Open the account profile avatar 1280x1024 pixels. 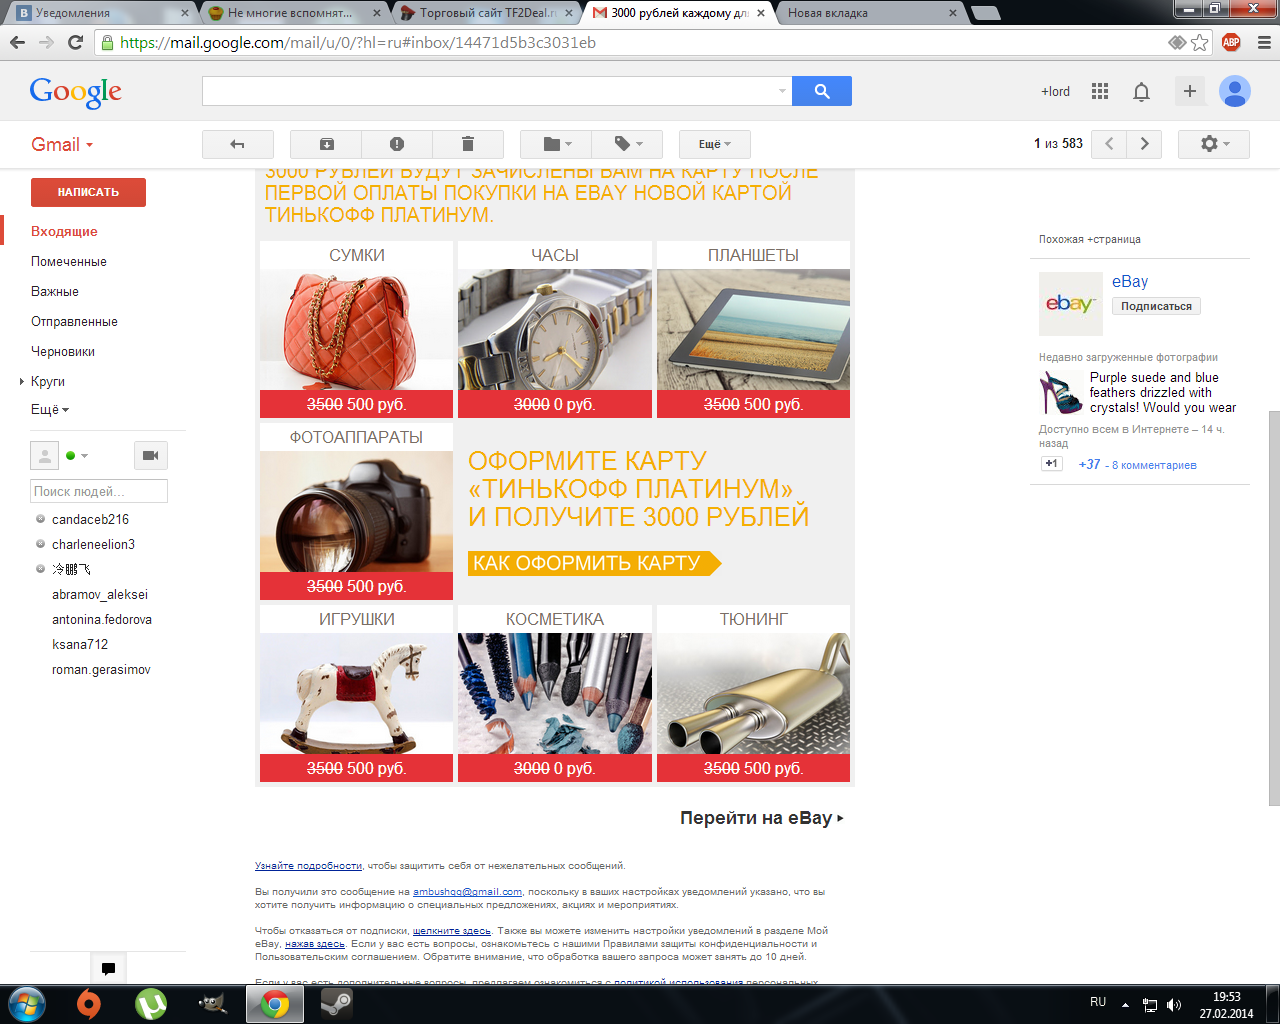coord(1235,91)
